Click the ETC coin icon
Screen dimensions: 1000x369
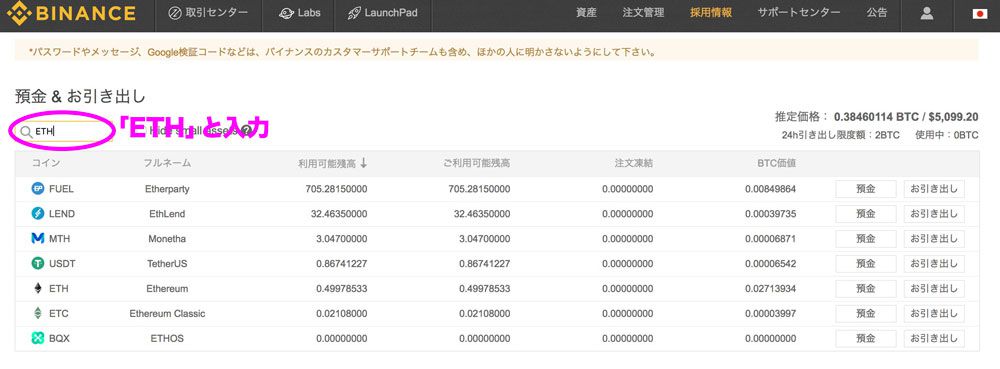[38, 314]
